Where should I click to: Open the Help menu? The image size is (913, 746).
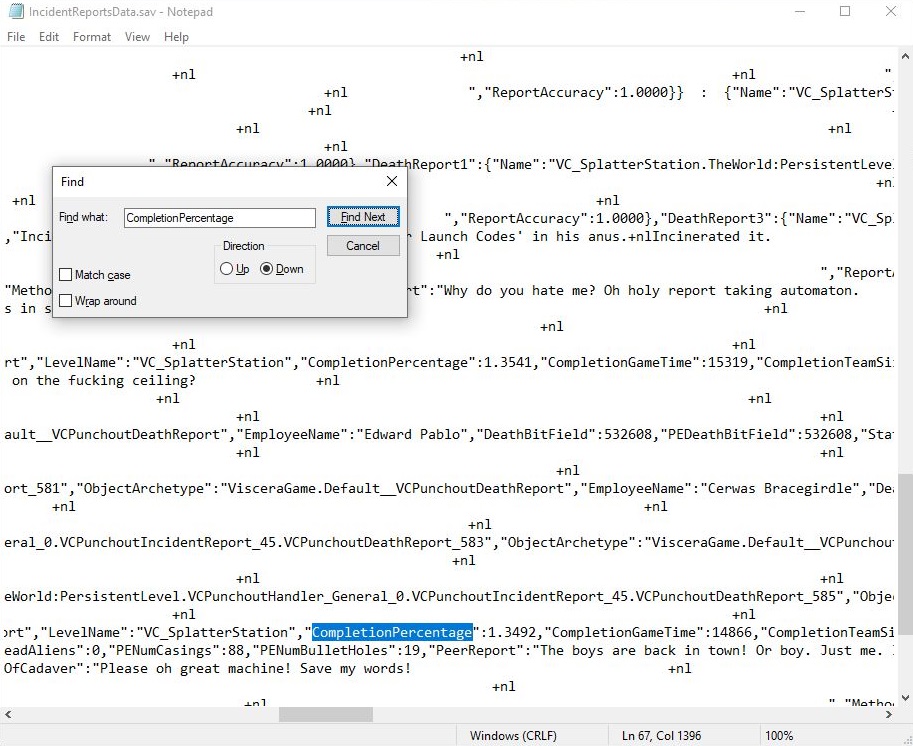click(176, 37)
